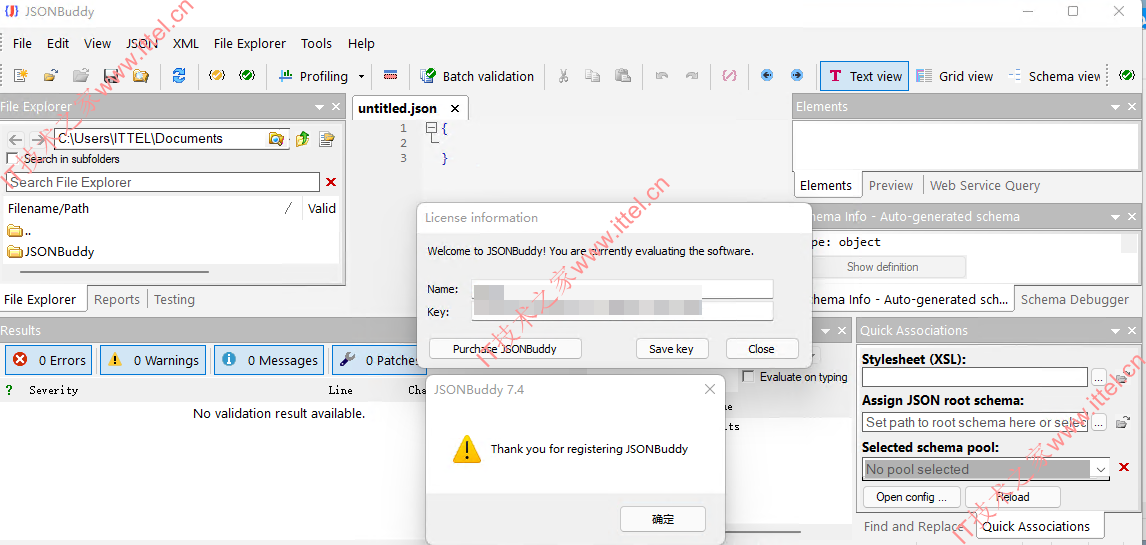This screenshot has width=1146, height=545.
Task: Open Results panel options dropdown arrow
Action: 827,331
